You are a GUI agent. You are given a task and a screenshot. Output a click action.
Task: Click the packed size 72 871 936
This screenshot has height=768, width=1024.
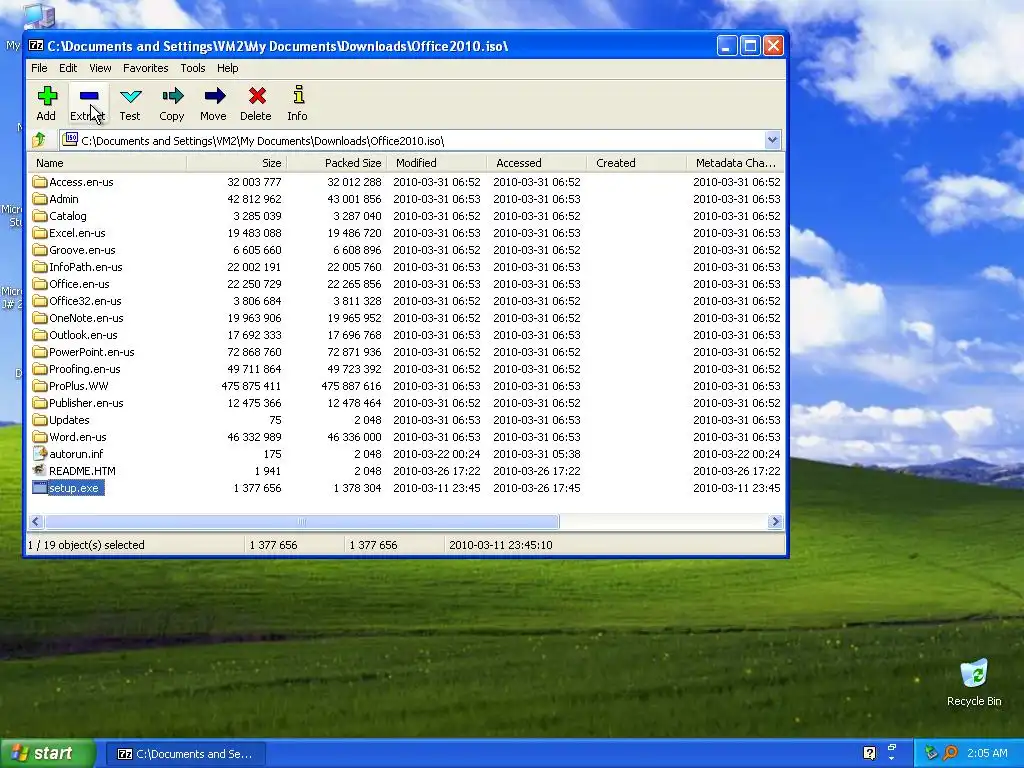coord(354,352)
